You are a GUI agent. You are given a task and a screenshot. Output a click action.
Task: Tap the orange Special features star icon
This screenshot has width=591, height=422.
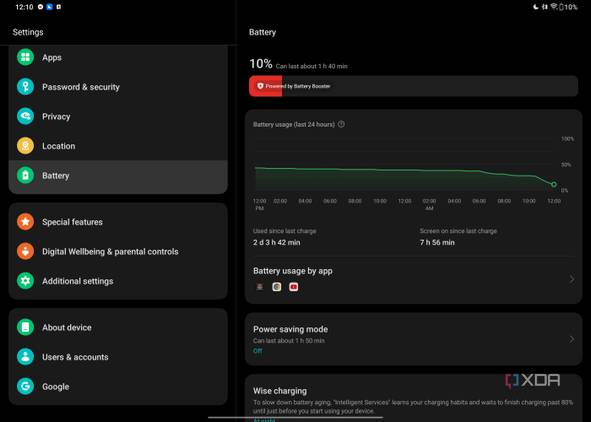tap(25, 222)
